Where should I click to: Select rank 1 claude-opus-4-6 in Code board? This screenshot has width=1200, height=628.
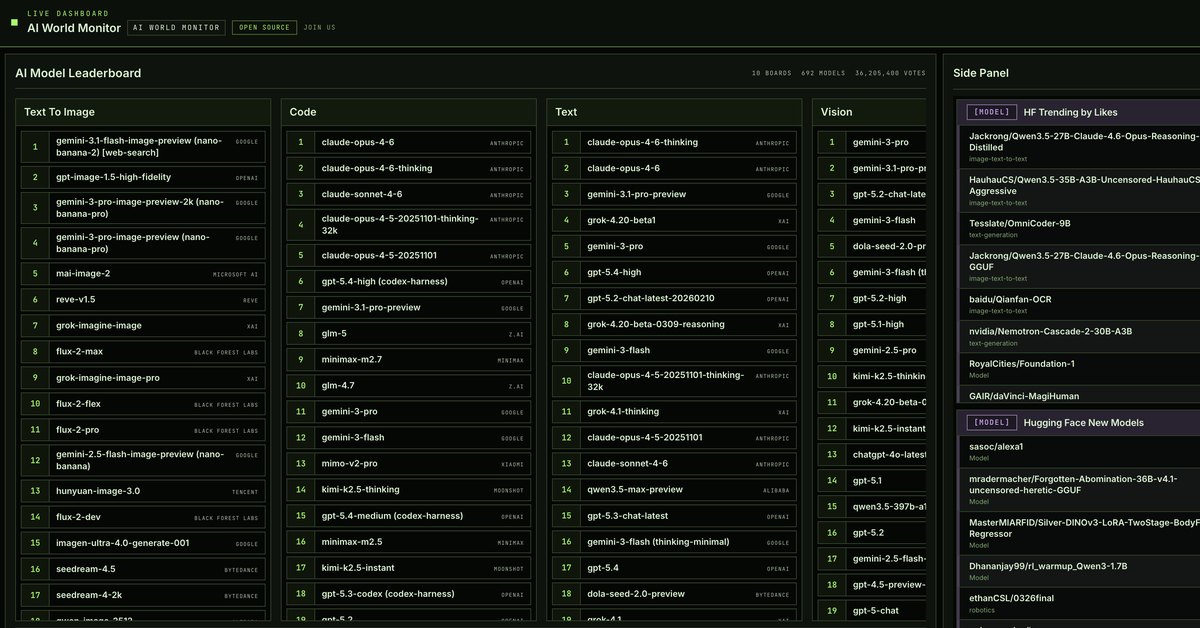(409, 142)
